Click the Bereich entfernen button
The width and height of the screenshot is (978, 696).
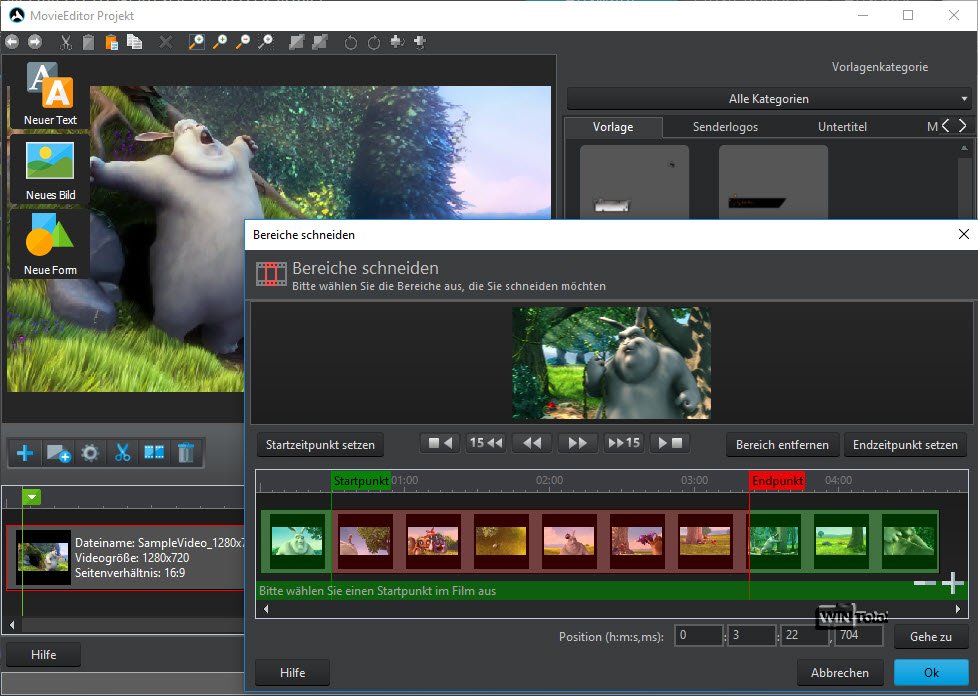tap(782, 444)
